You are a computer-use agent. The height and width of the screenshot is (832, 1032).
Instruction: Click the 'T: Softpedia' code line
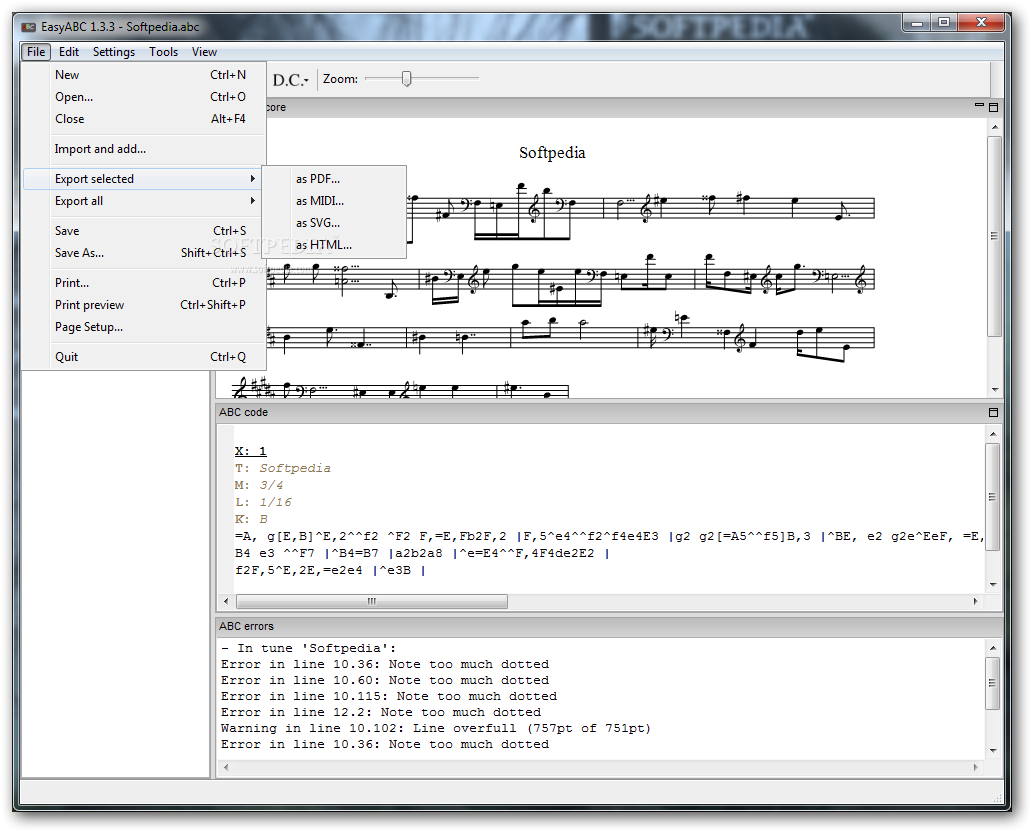283,468
